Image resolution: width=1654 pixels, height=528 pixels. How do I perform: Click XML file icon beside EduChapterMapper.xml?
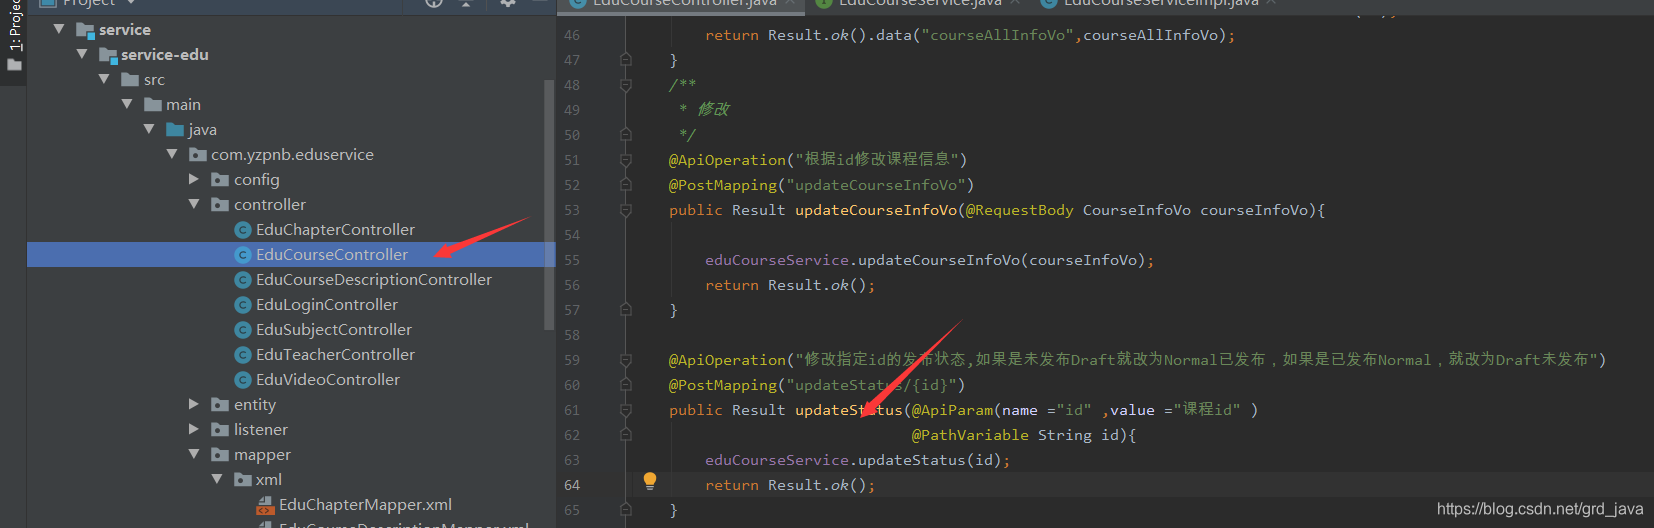pyautogui.click(x=265, y=505)
